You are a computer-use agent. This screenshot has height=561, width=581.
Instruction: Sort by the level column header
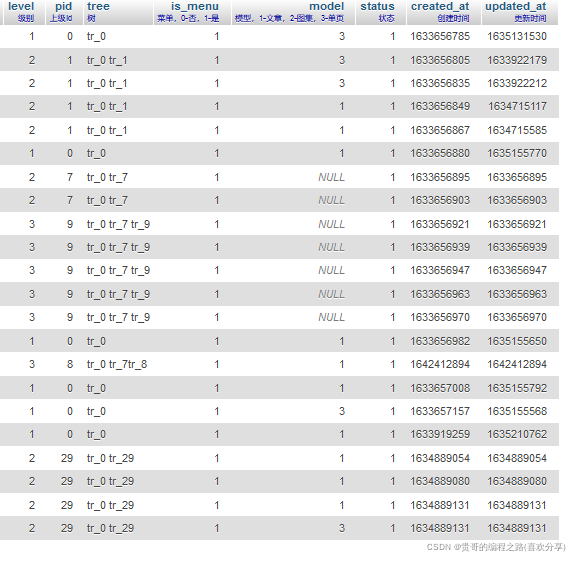tap(21, 6)
